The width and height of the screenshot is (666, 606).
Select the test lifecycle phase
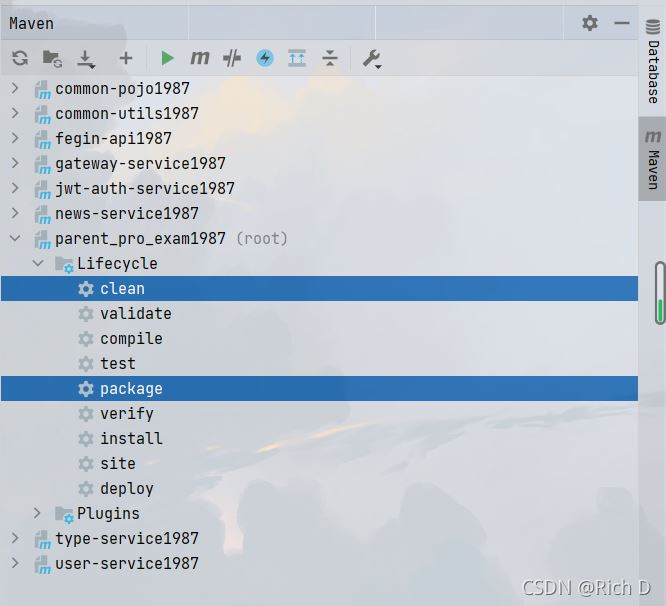319,364
